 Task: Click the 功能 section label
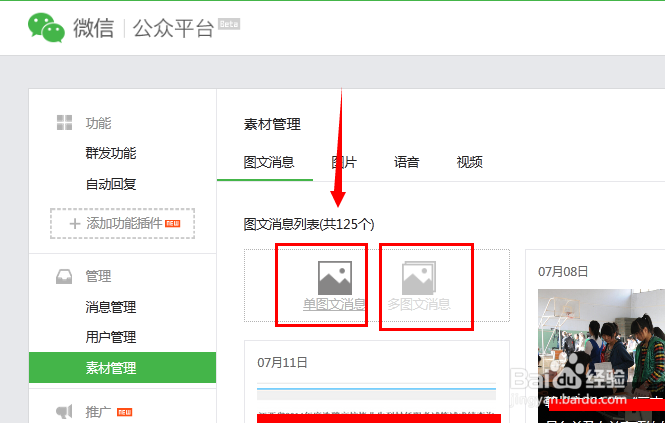click(98, 123)
